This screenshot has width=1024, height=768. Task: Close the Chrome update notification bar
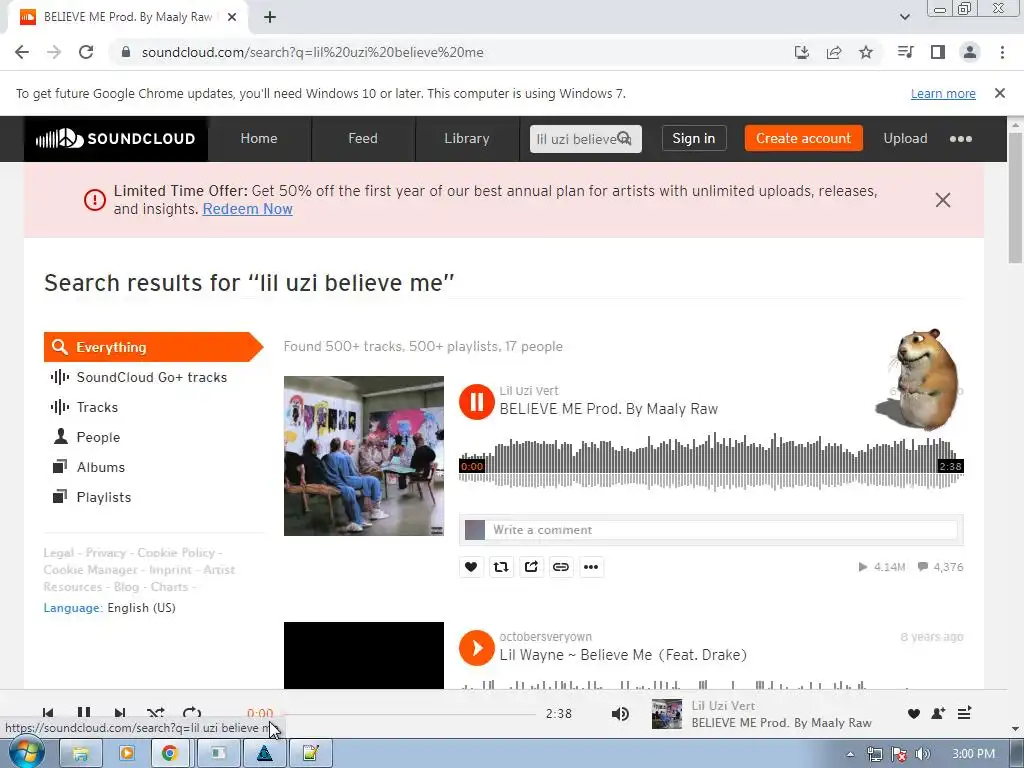point(1000,93)
